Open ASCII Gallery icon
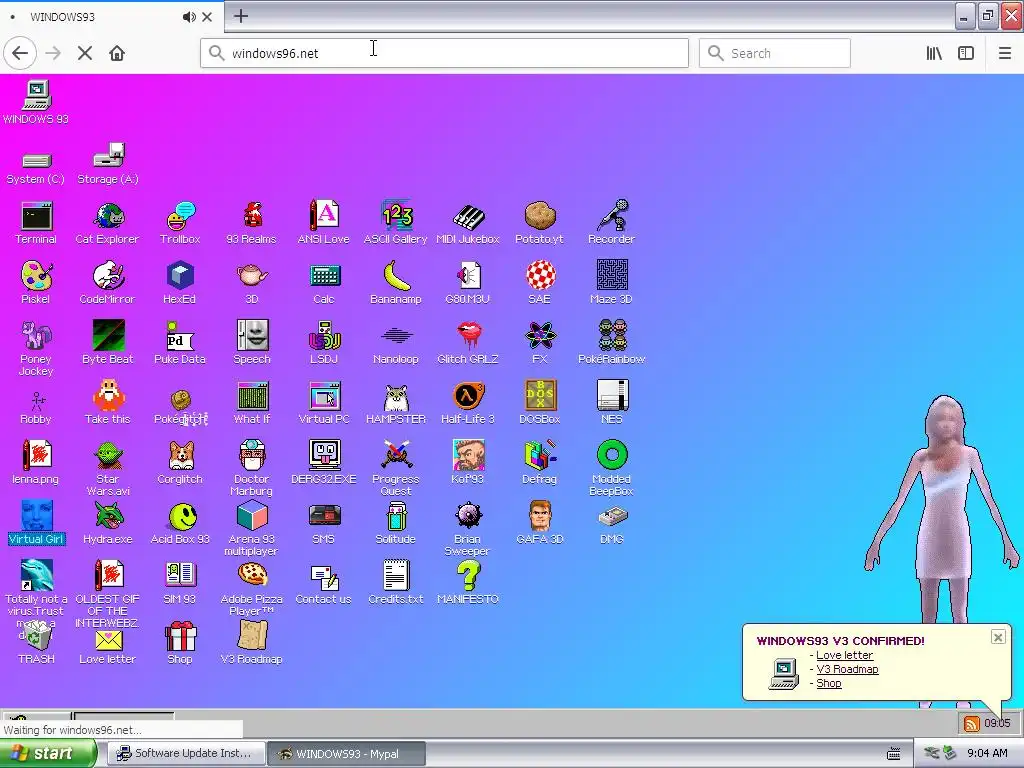 coord(396,223)
